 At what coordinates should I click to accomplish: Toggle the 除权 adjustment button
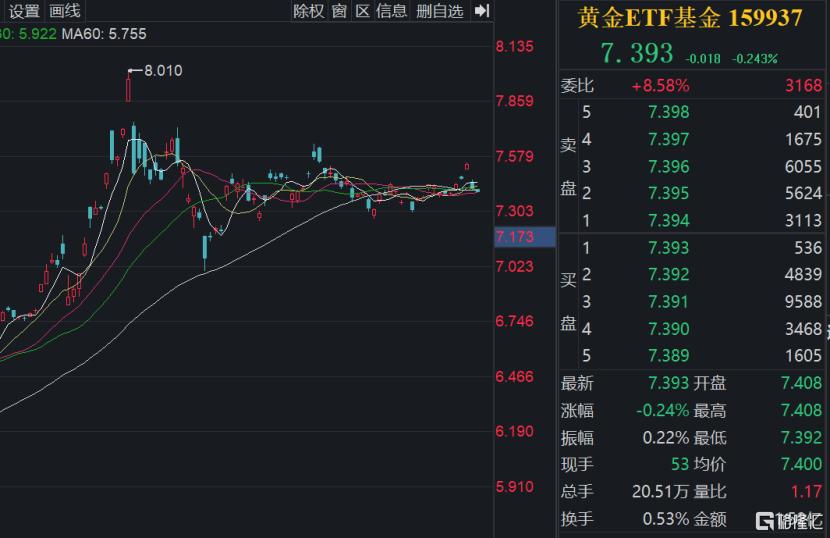coord(309,11)
